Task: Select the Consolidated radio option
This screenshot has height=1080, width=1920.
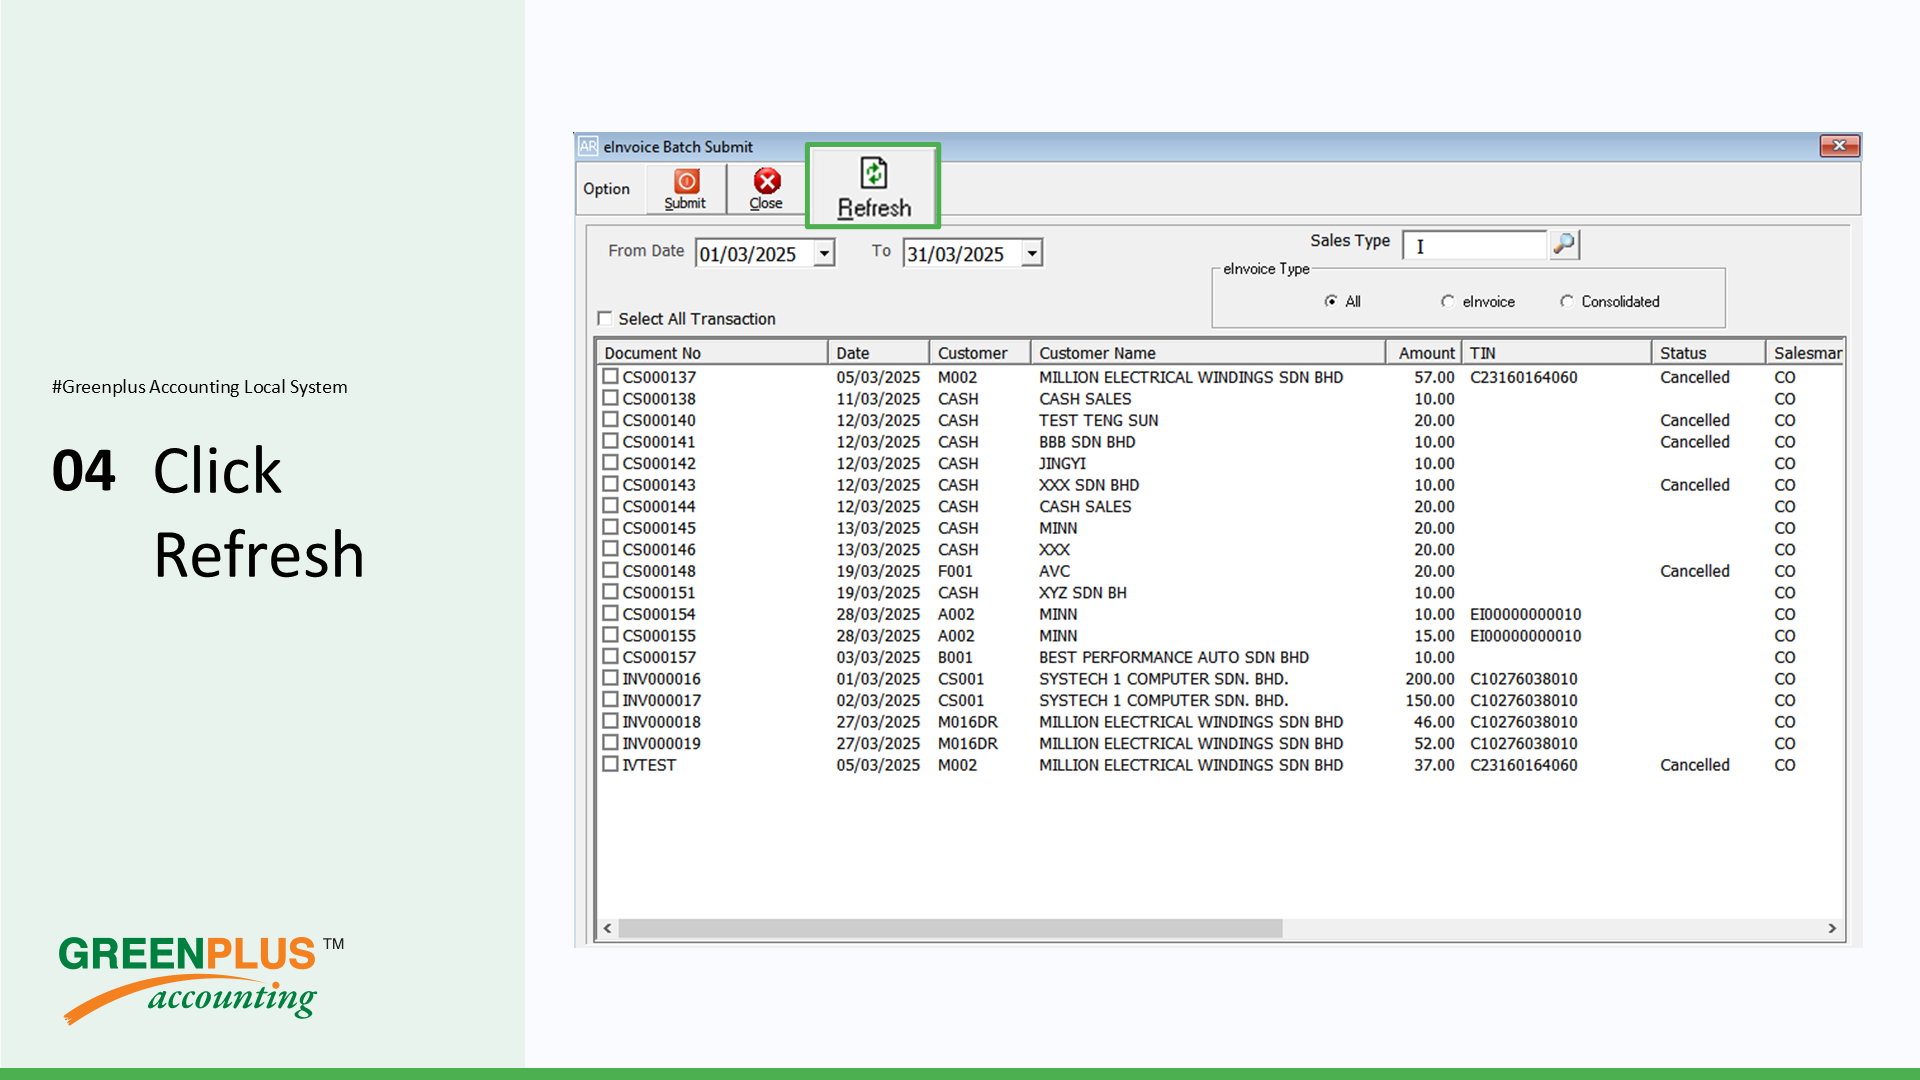Action: pos(1566,301)
